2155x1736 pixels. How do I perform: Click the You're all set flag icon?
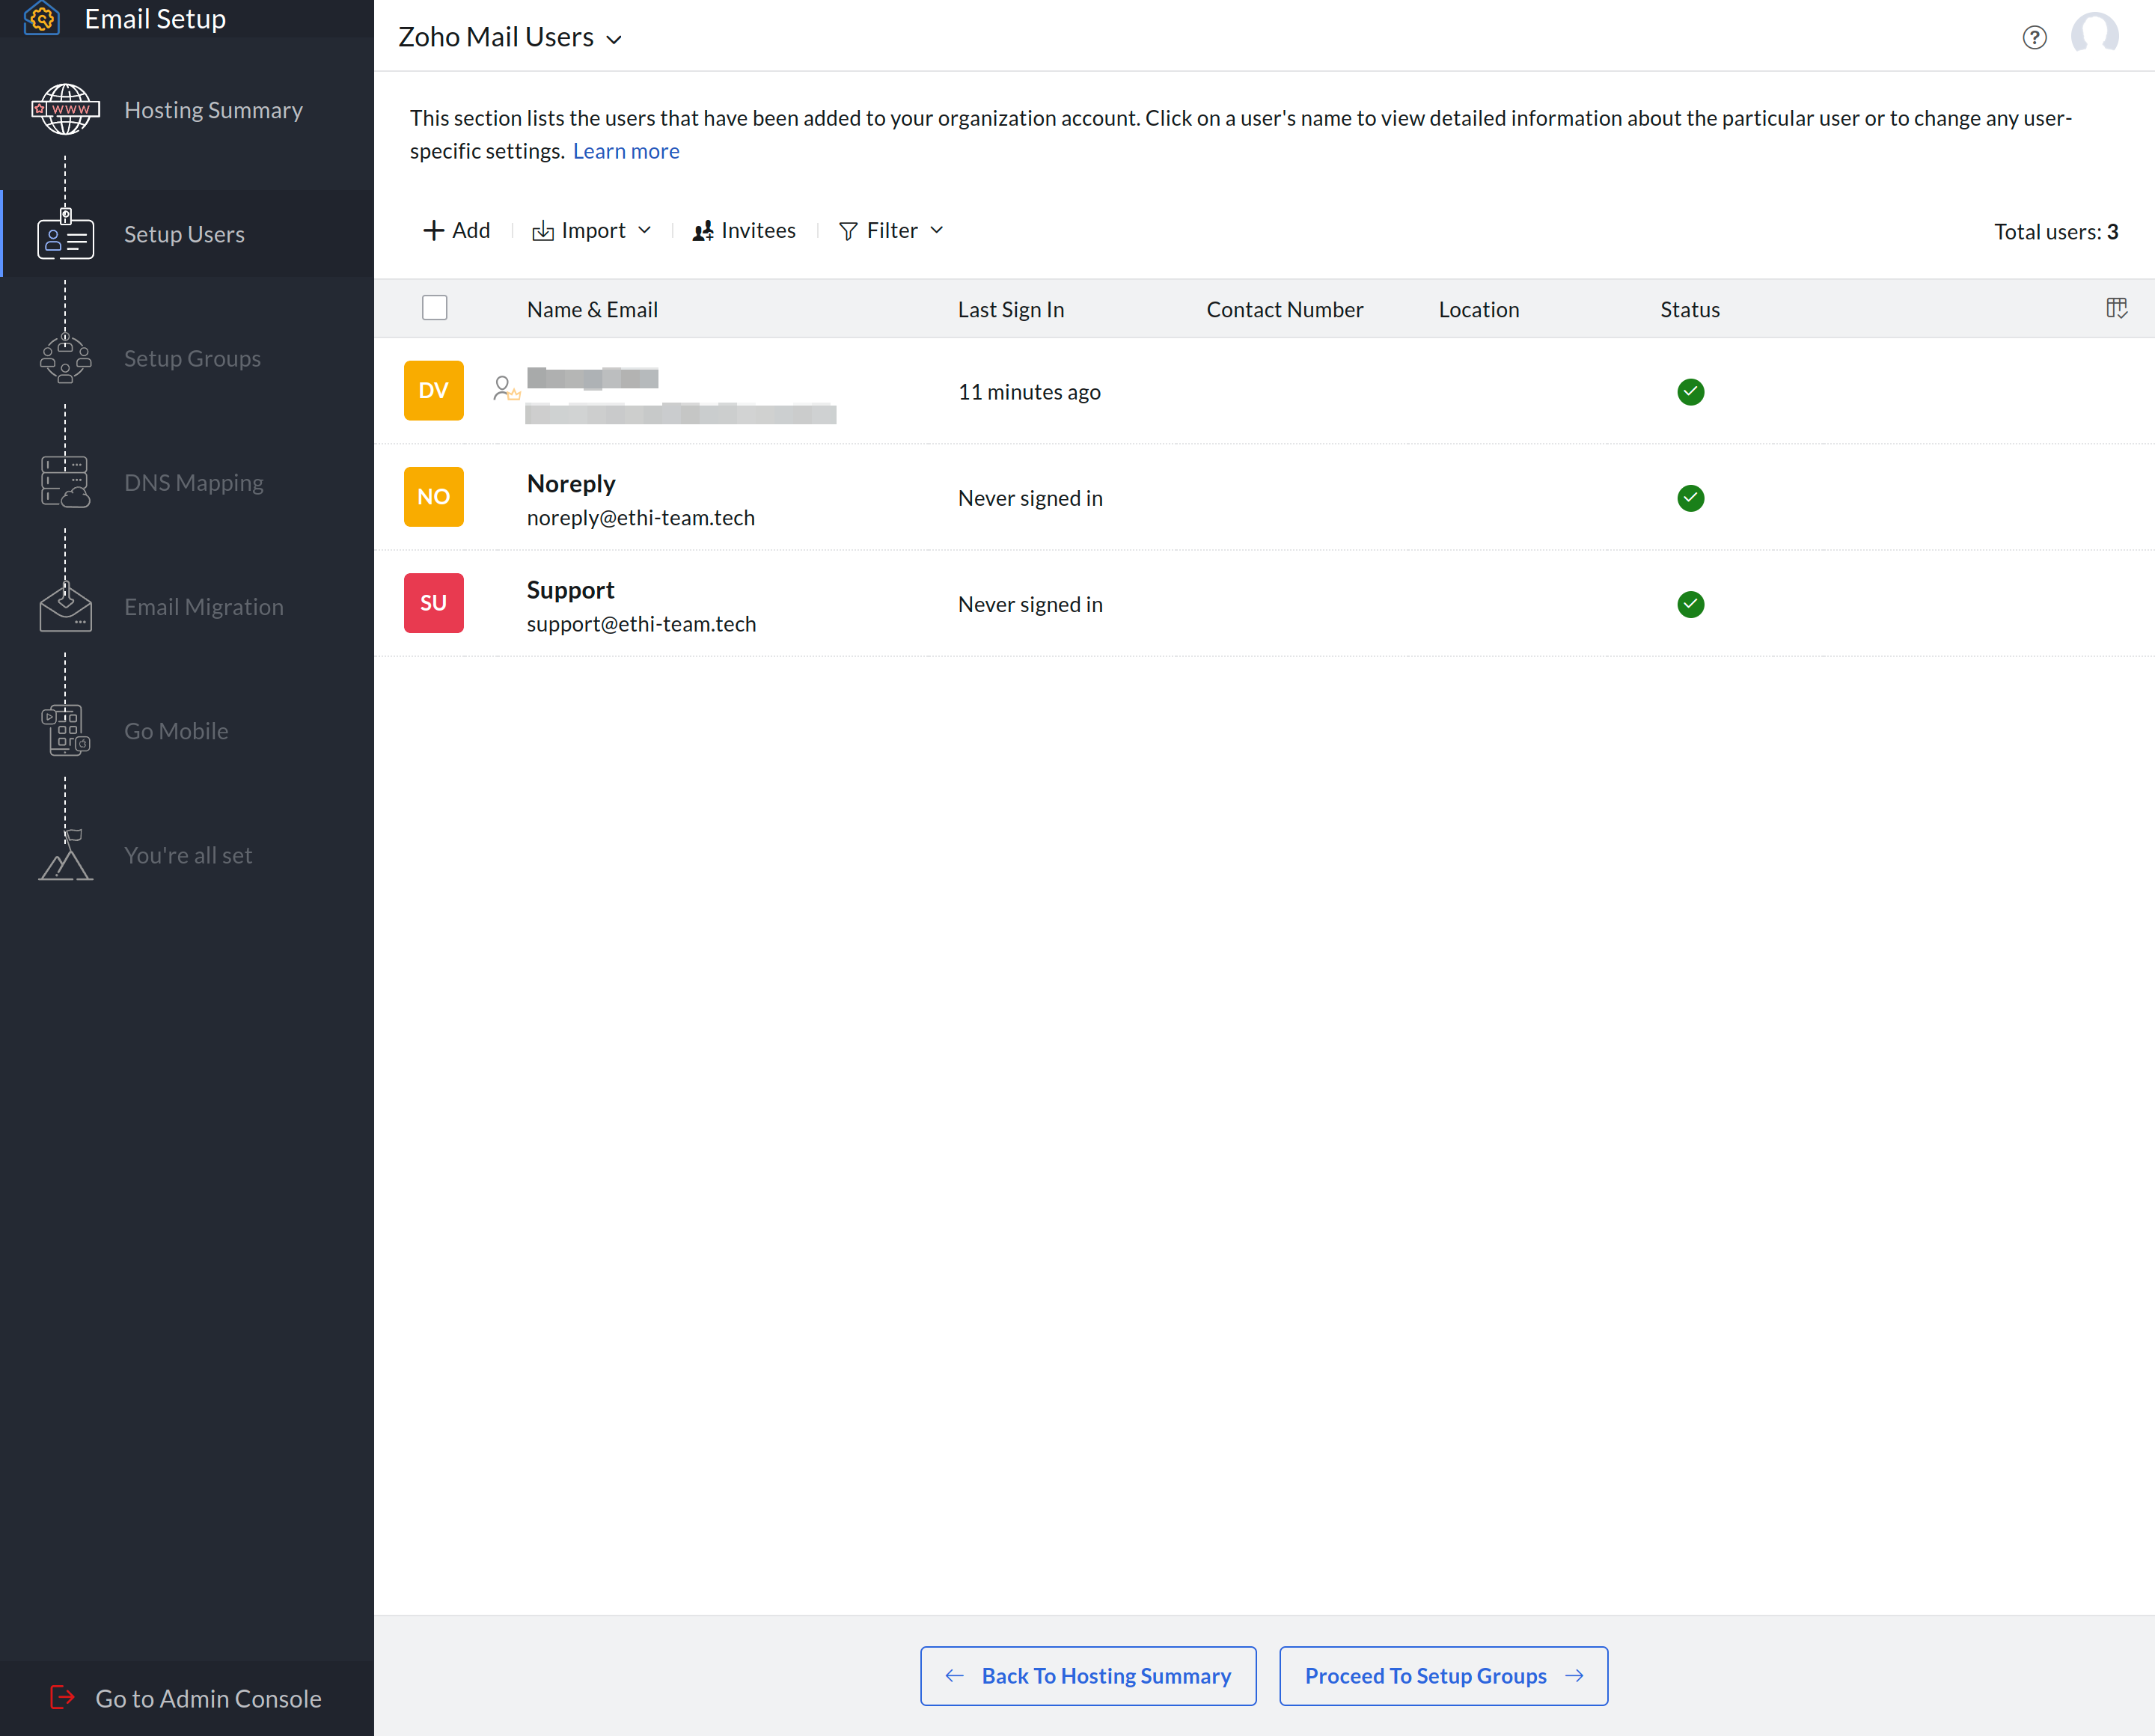pyautogui.click(x=65, y=855)
